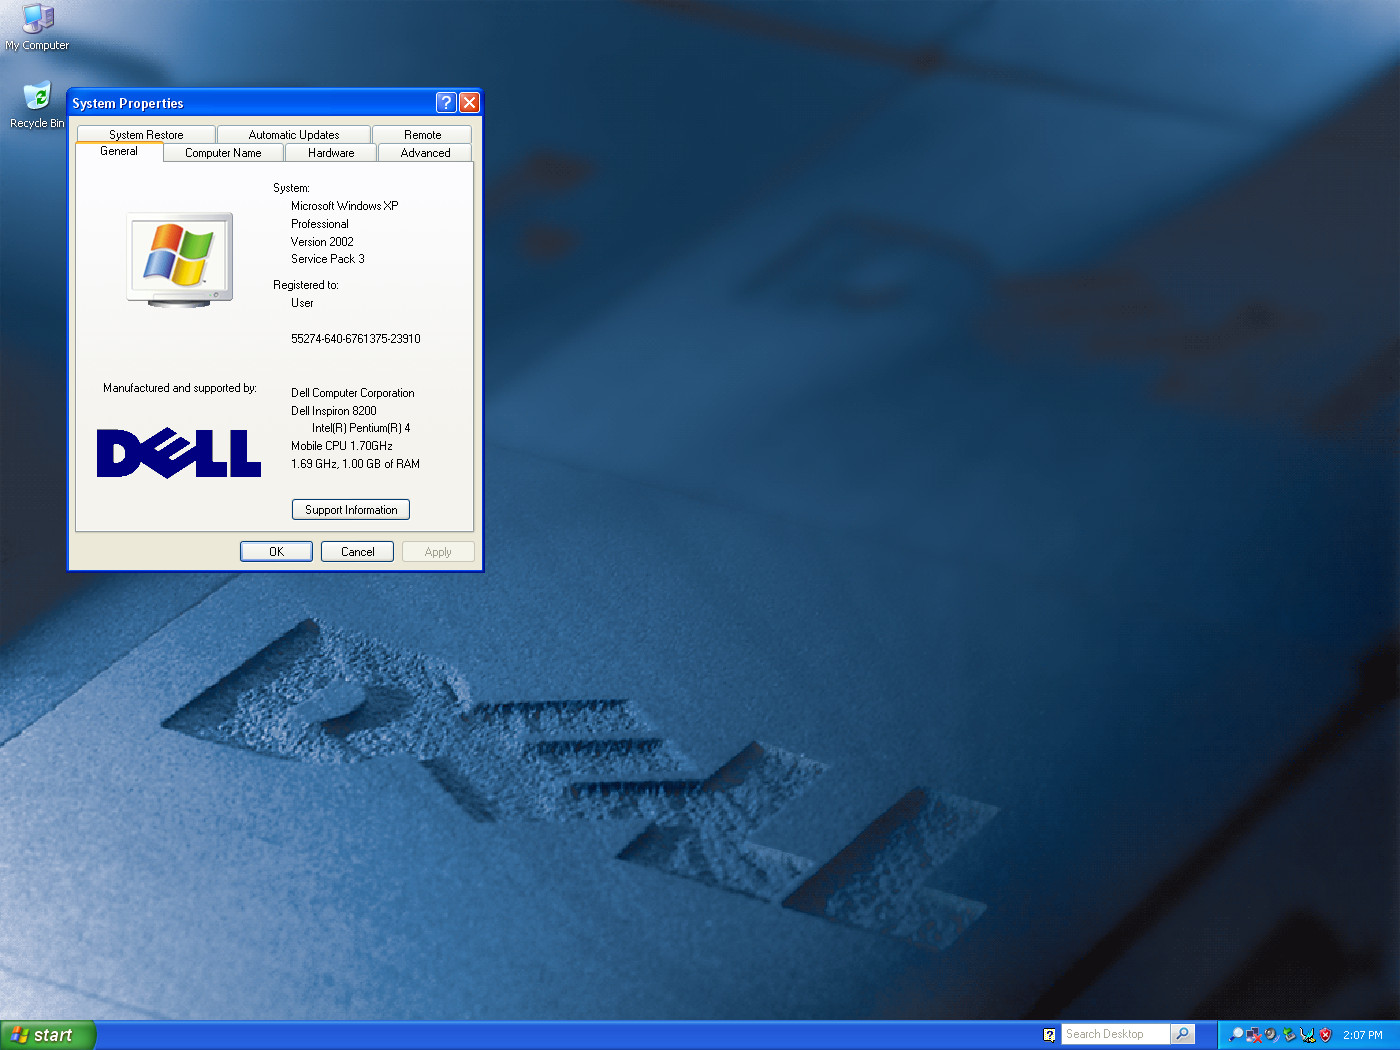1400x1050 pixels.
Task: Click the registered User name text
Action: [x=302, y=303]
